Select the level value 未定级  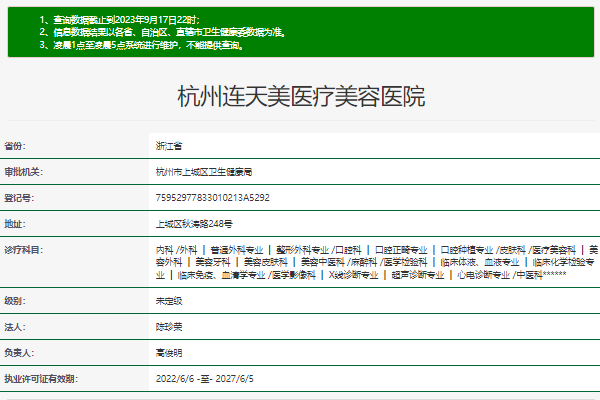168,300
